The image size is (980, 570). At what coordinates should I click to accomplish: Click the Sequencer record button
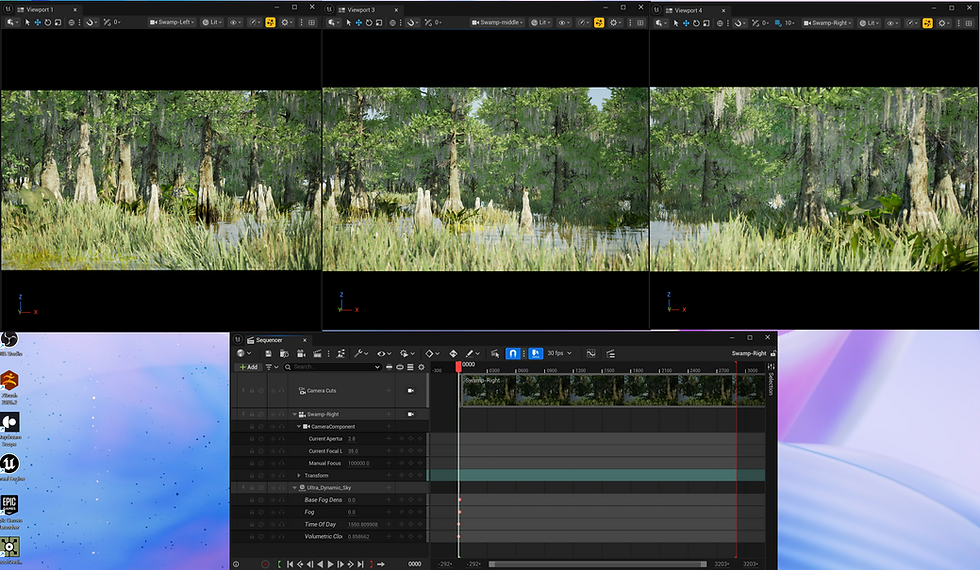(265, 564)
